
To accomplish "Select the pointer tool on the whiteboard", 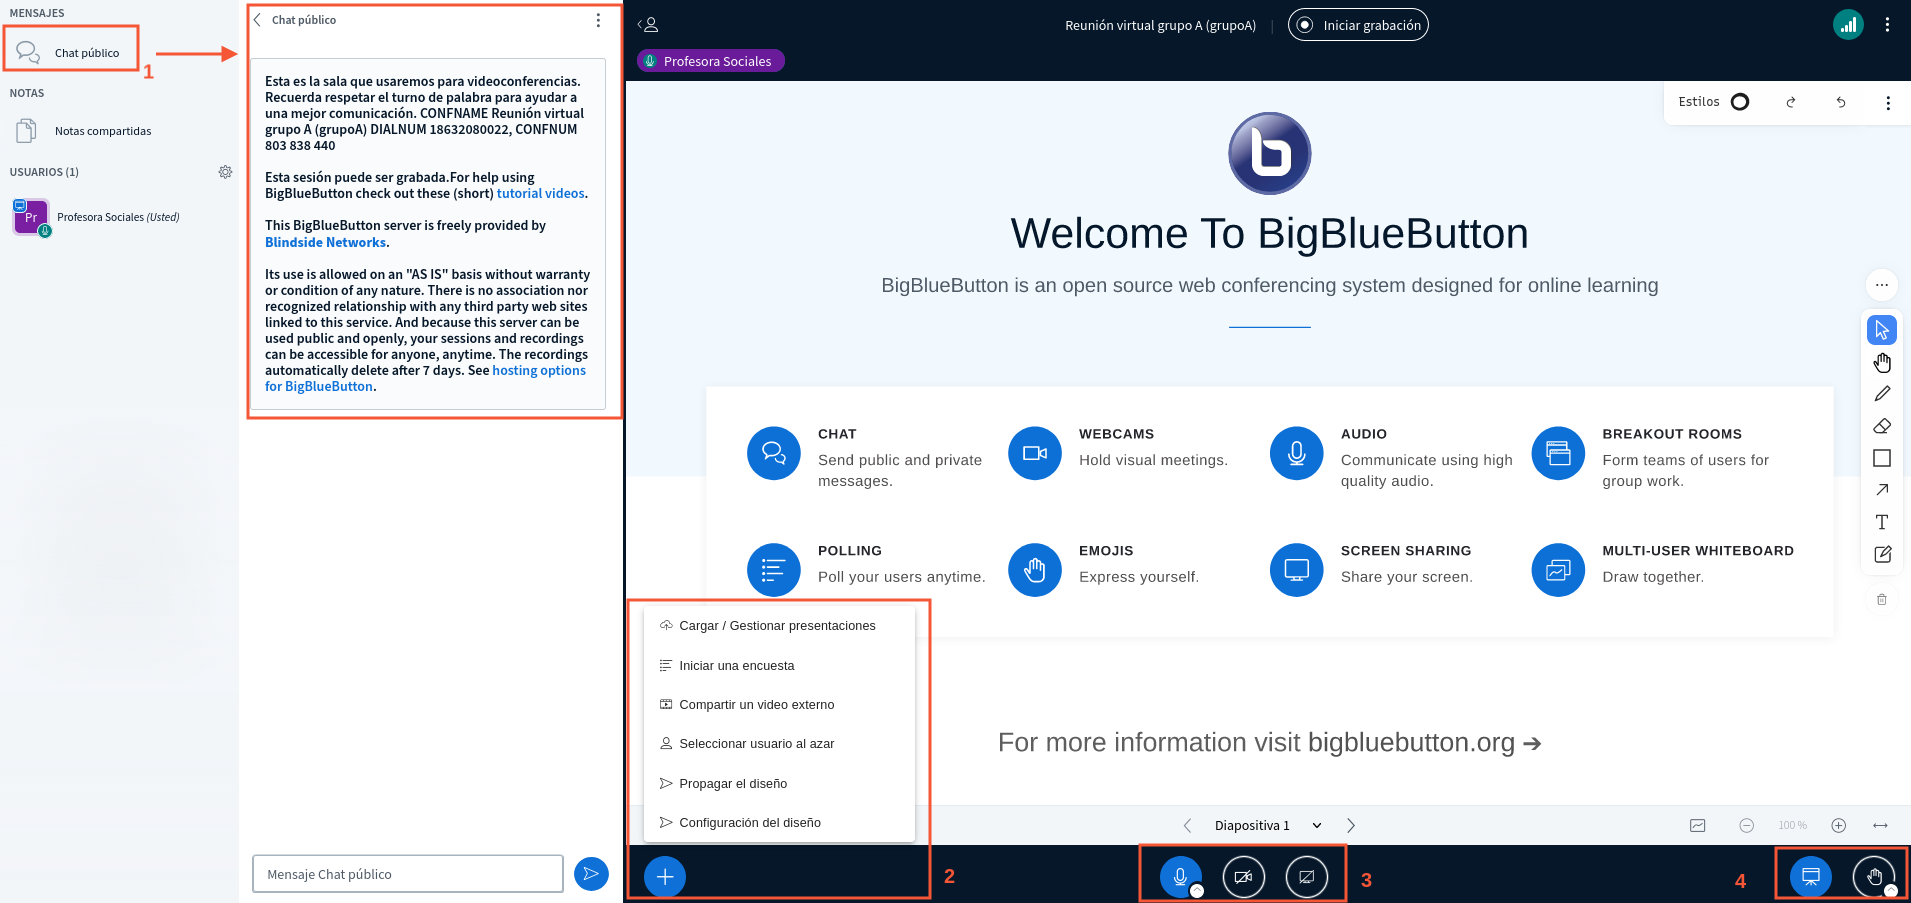I will click(1882, 330).
